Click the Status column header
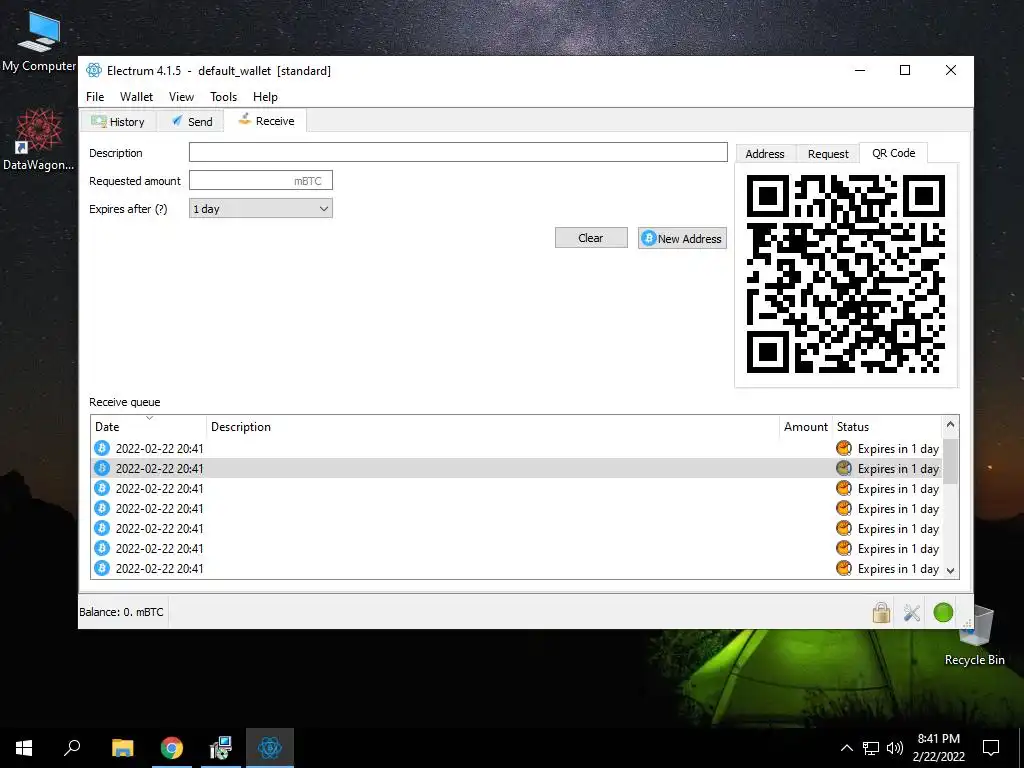 [888, 426]
